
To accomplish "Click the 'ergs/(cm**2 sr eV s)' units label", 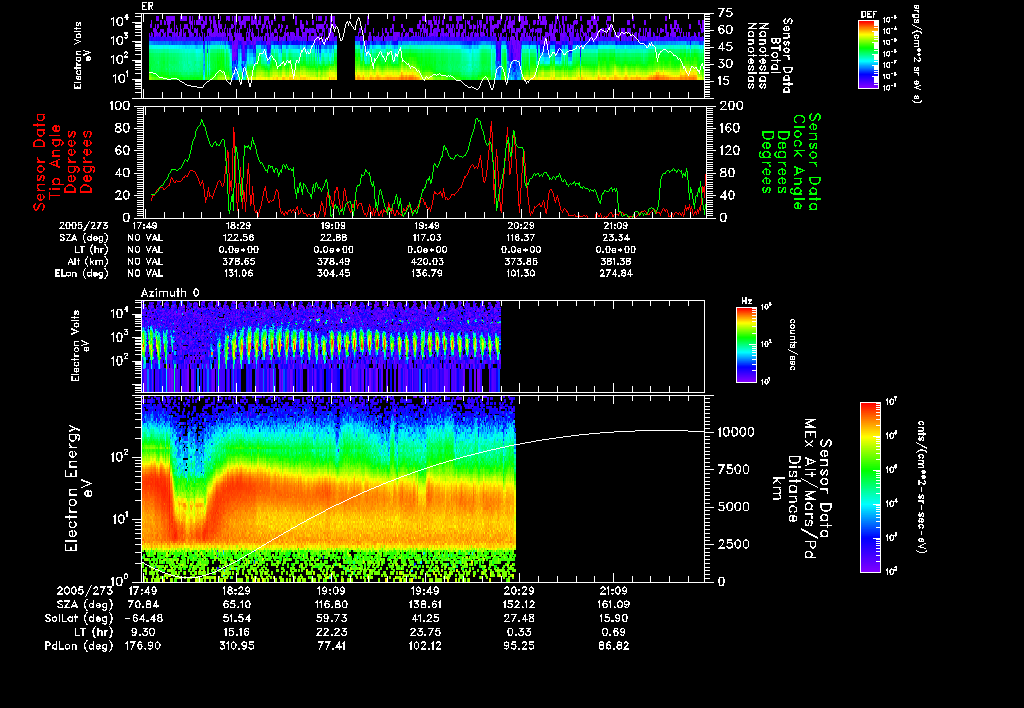I will [916, 53].
